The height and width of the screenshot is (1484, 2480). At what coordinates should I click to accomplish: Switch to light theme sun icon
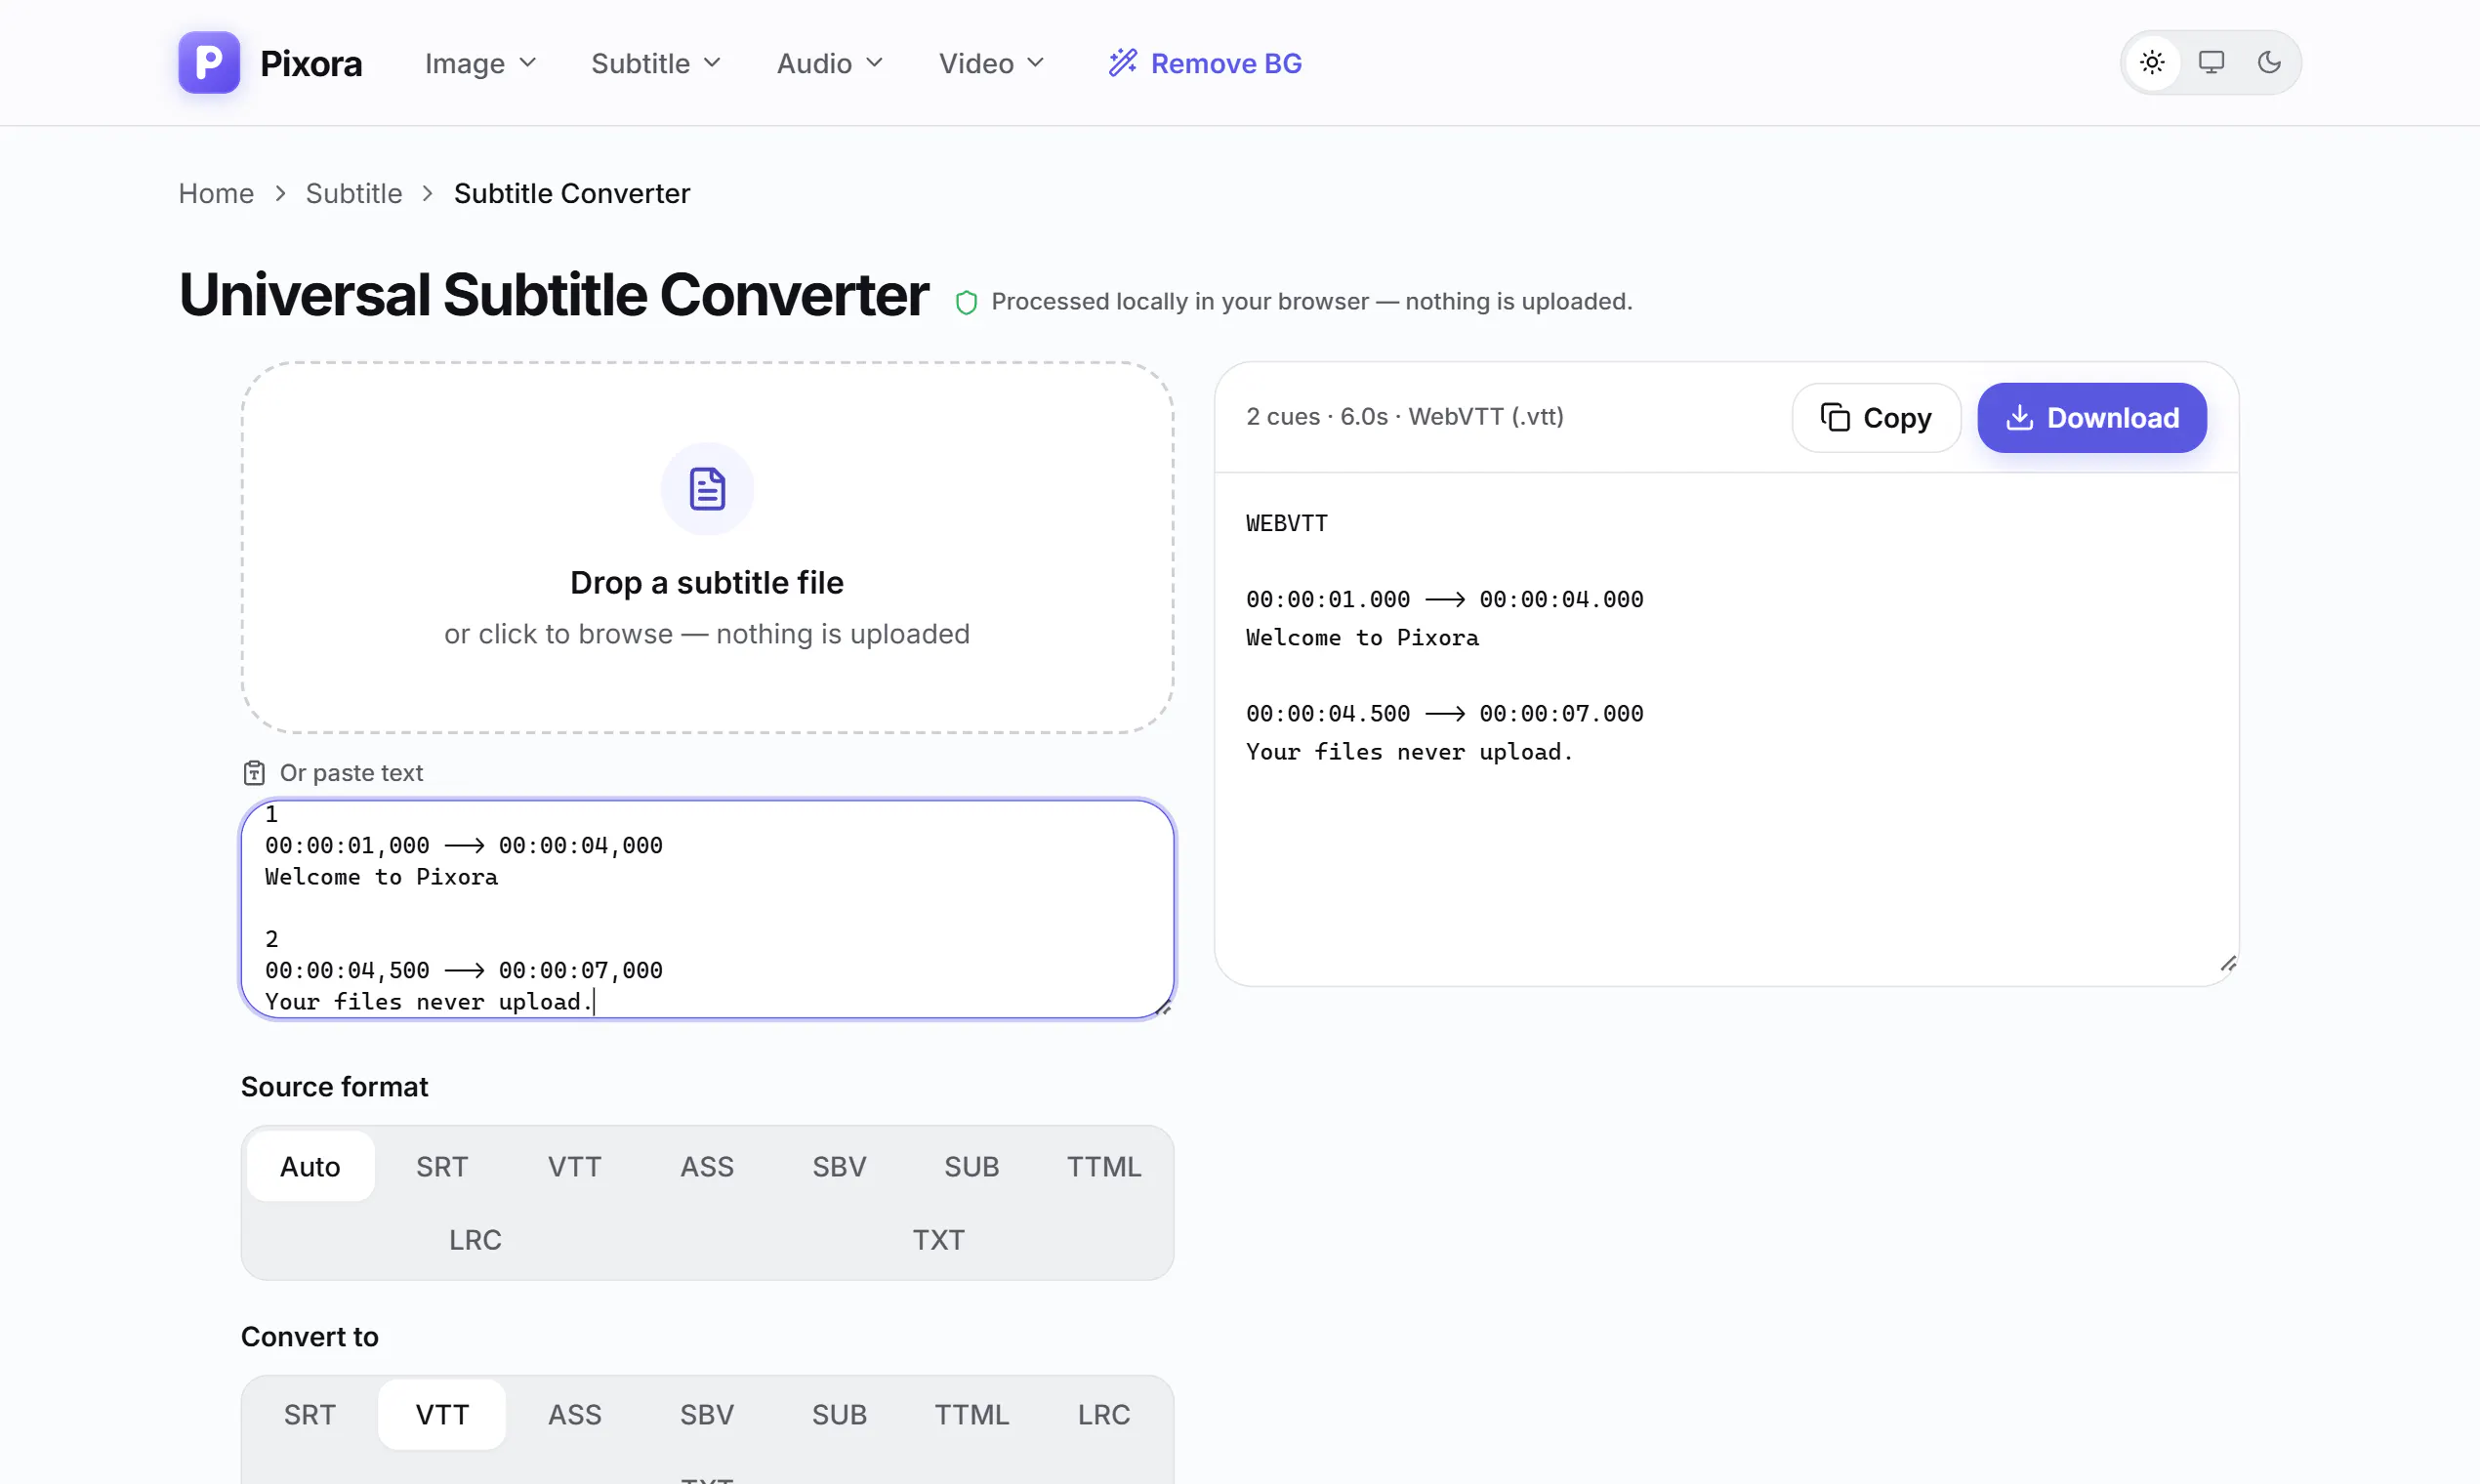2152,63
